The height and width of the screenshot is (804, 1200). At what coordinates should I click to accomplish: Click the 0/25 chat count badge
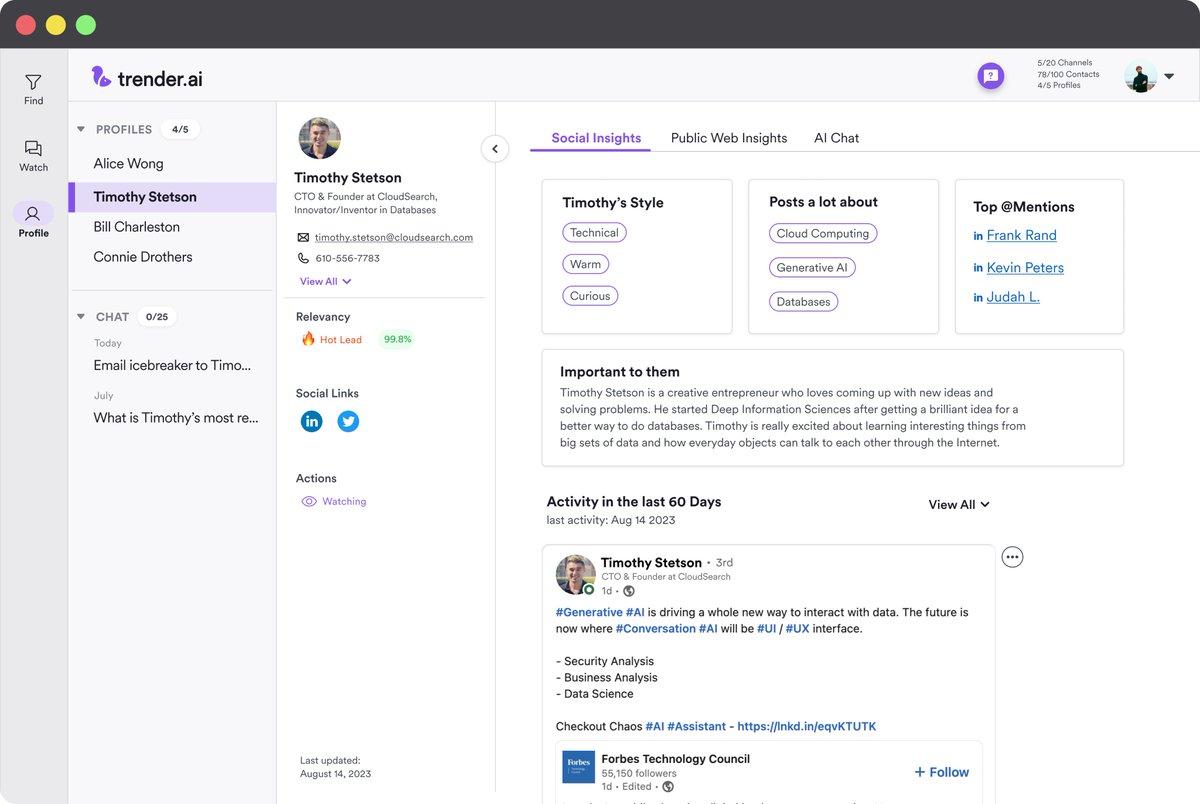click(x=157, y=317)
